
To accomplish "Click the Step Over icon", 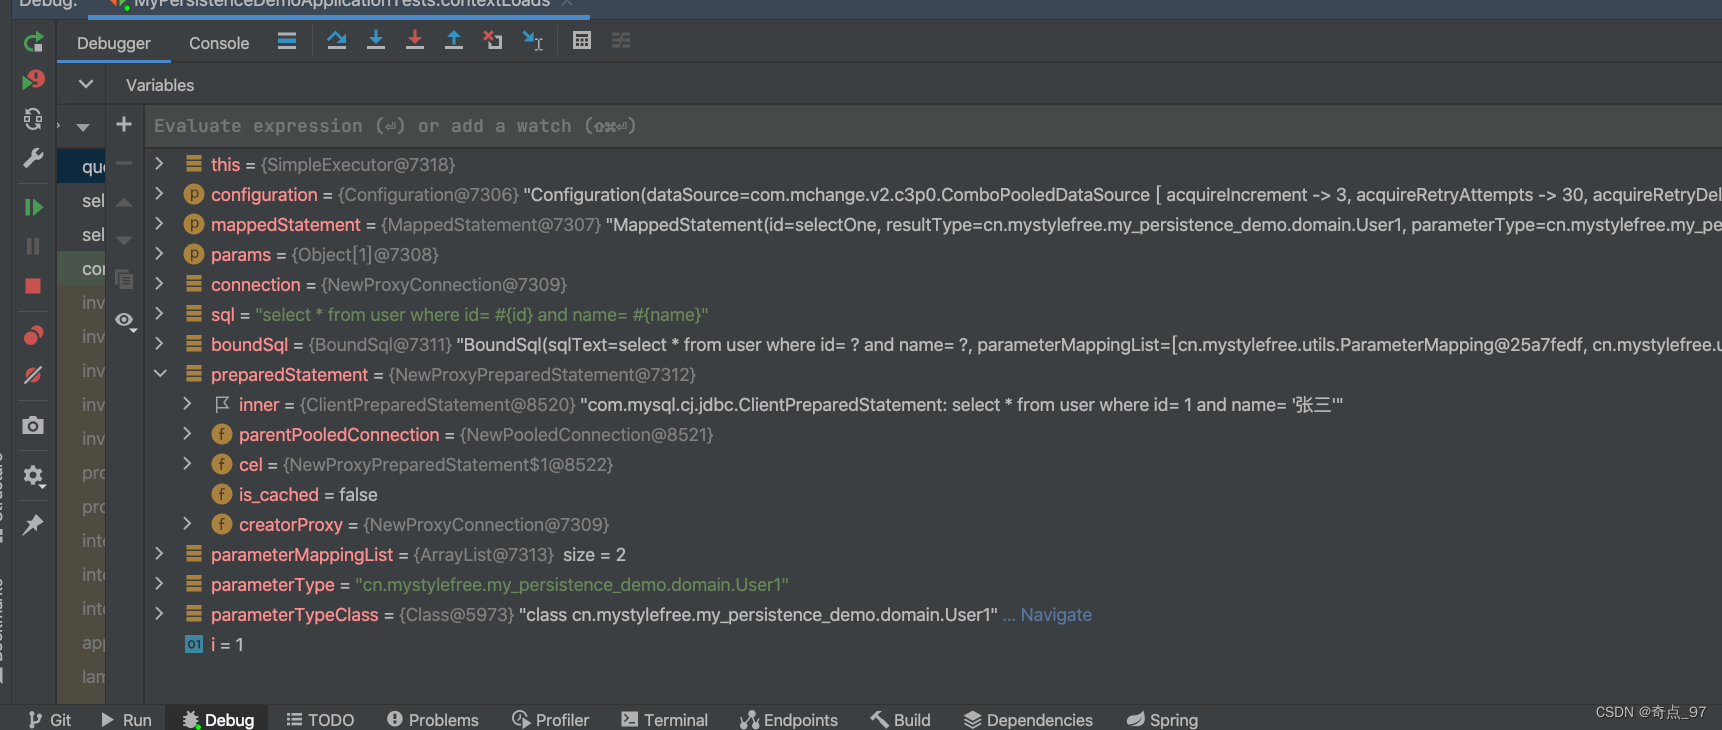I will 337,41.
